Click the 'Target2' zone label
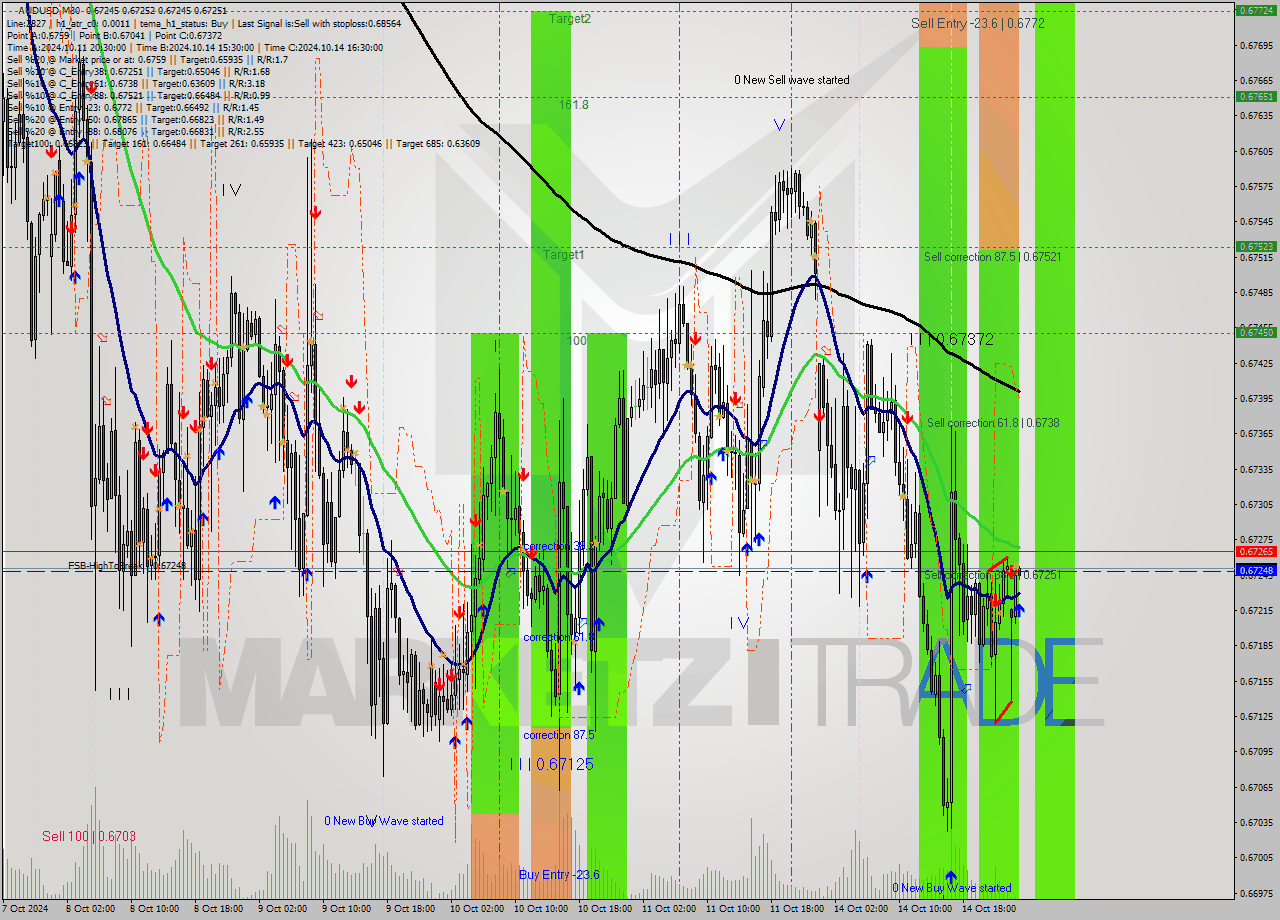This screenshot has height=920, width=1280. [569, 19]
